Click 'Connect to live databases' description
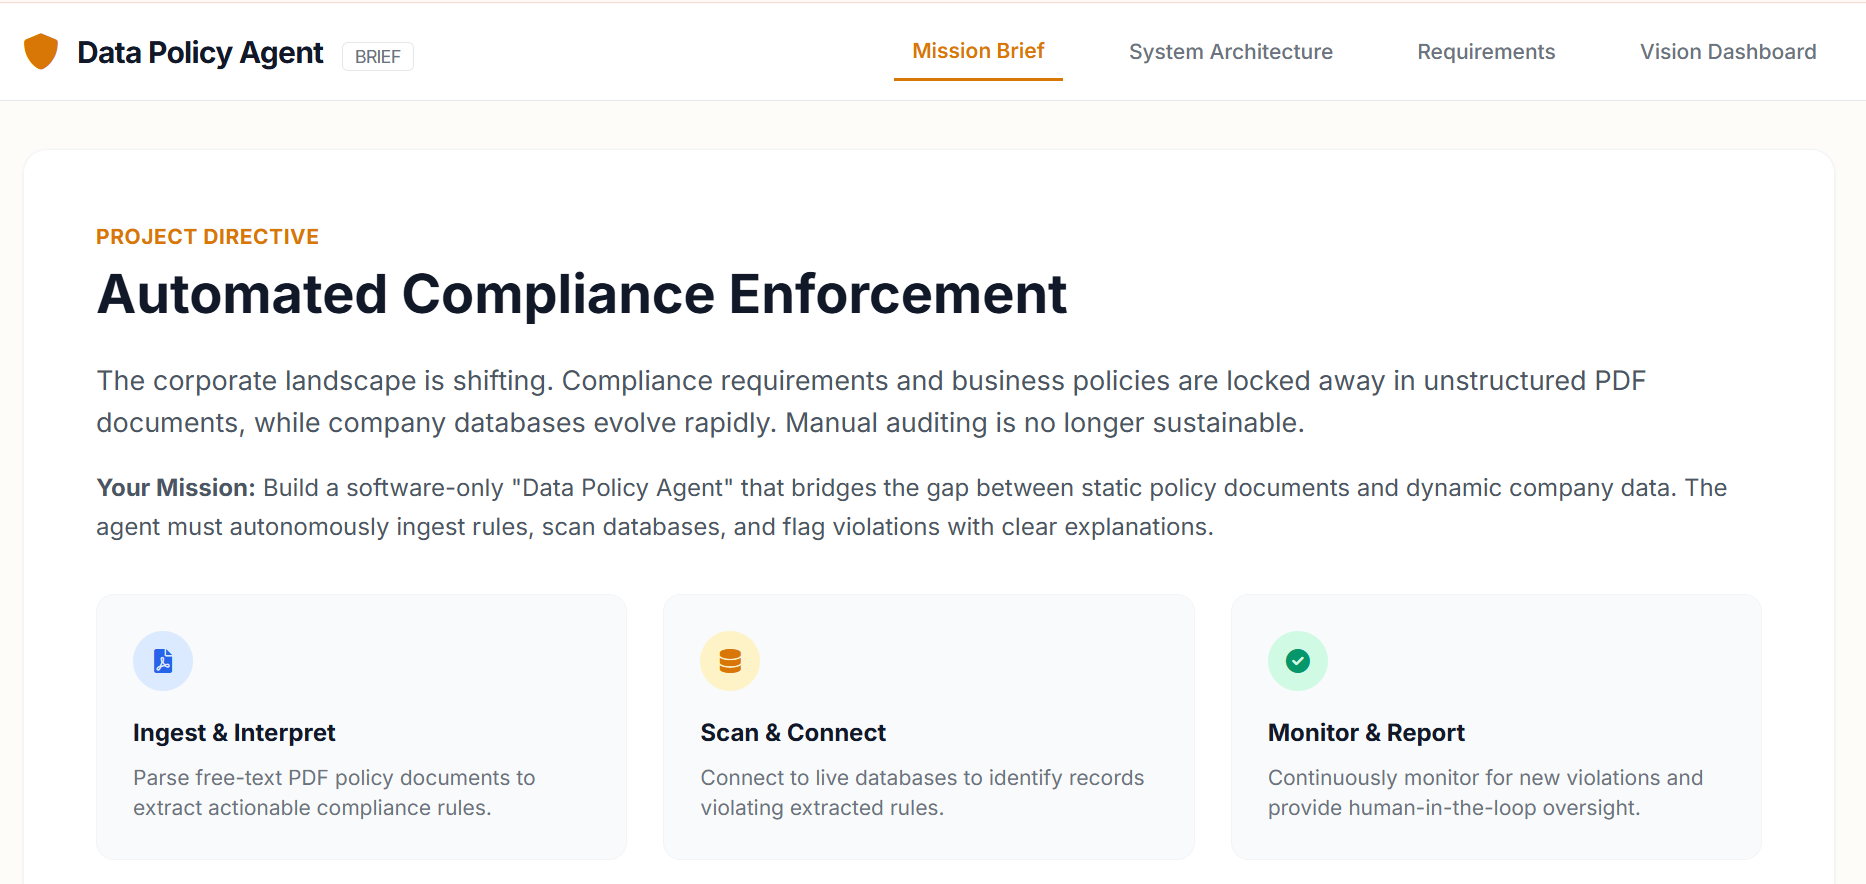1866x884 pixels. (x=922, y=793)
